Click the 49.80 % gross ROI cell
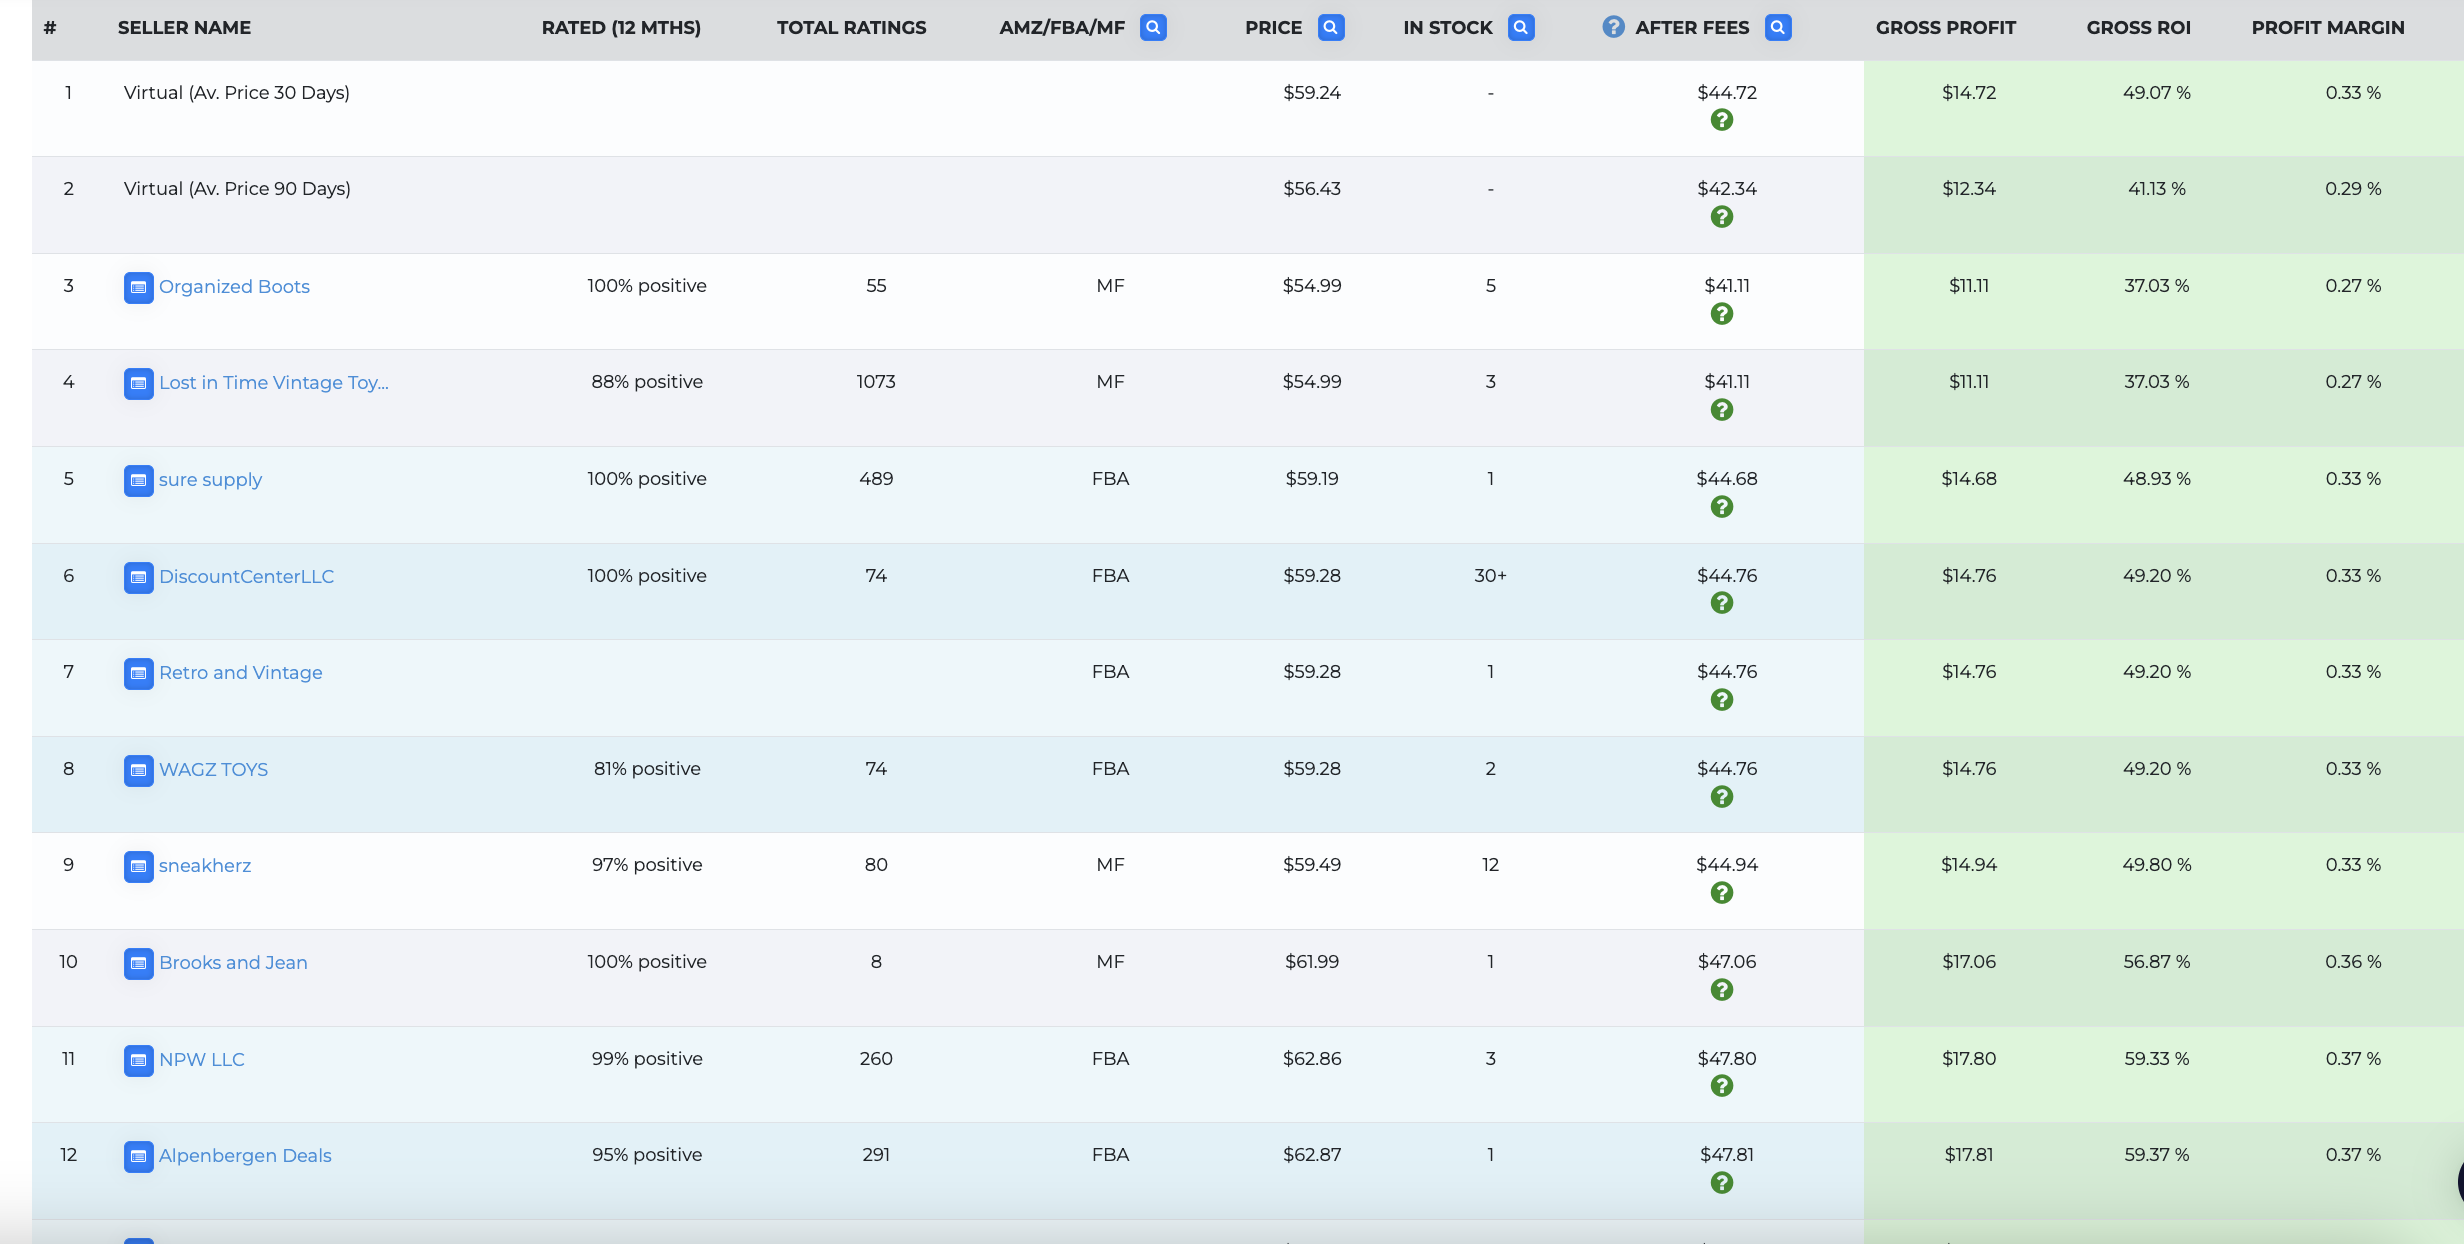Screen dimensions: 2464x1244 click(x=2157, y=865)
